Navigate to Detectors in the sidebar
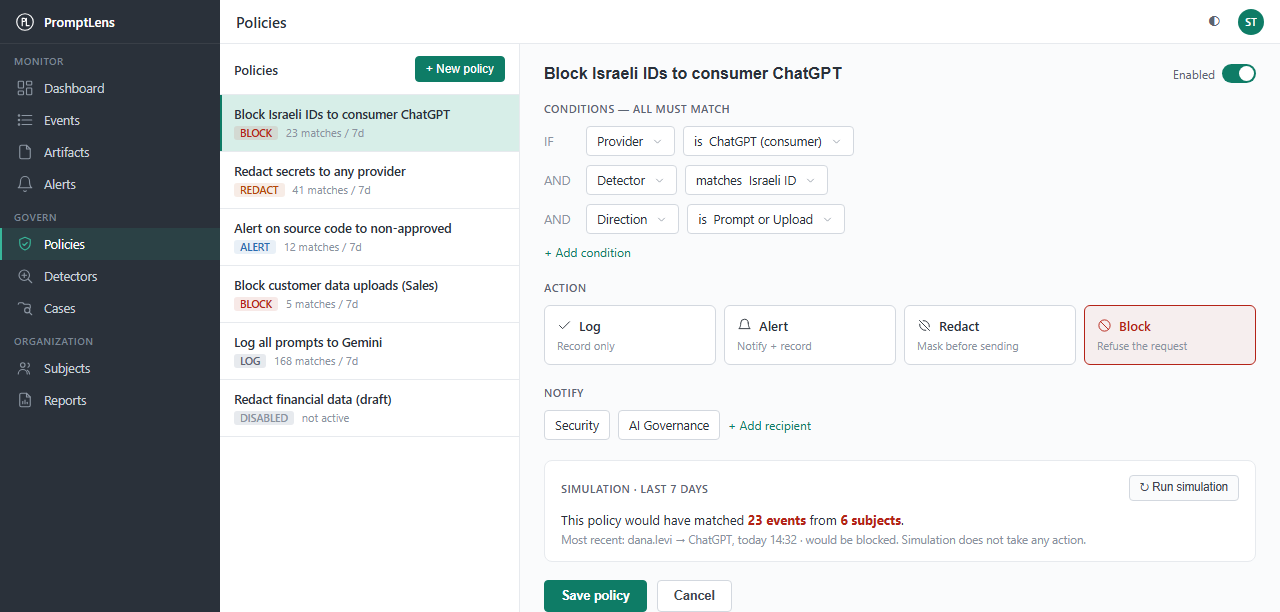Viewport: 1280px width, 612px height. coord(110,276)
